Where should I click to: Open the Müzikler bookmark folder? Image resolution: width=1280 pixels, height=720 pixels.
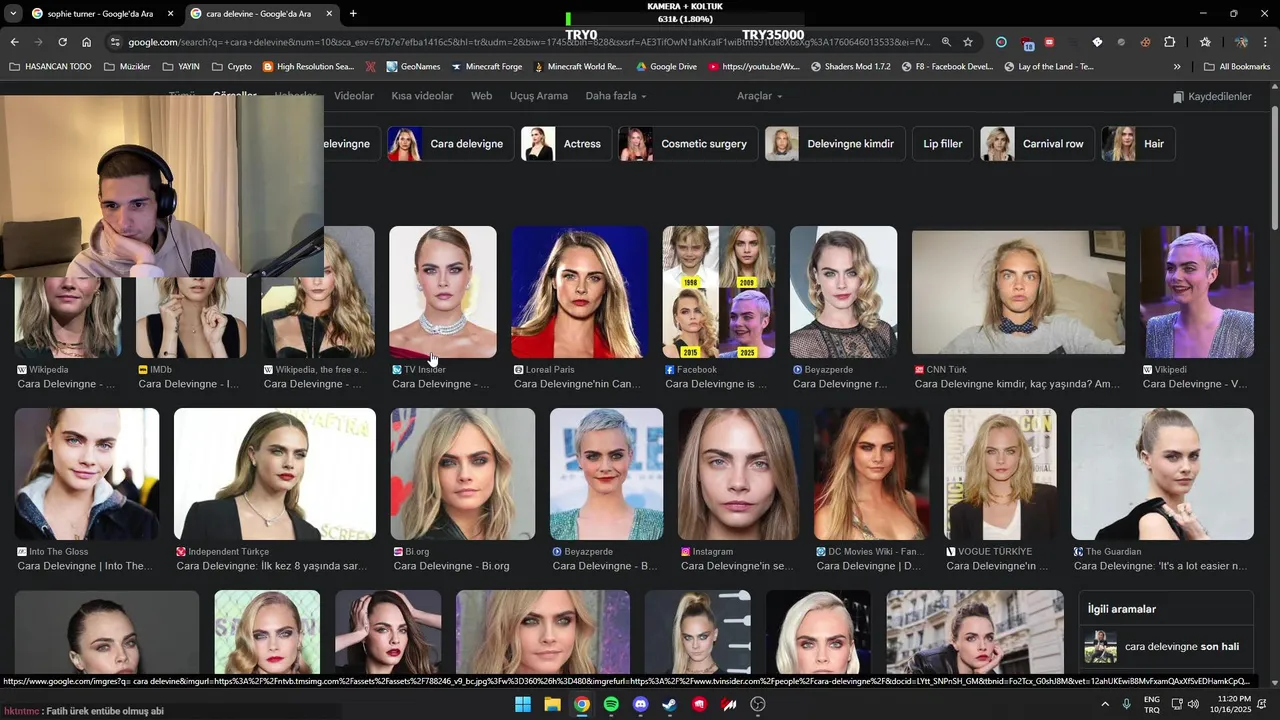[127, 67]
